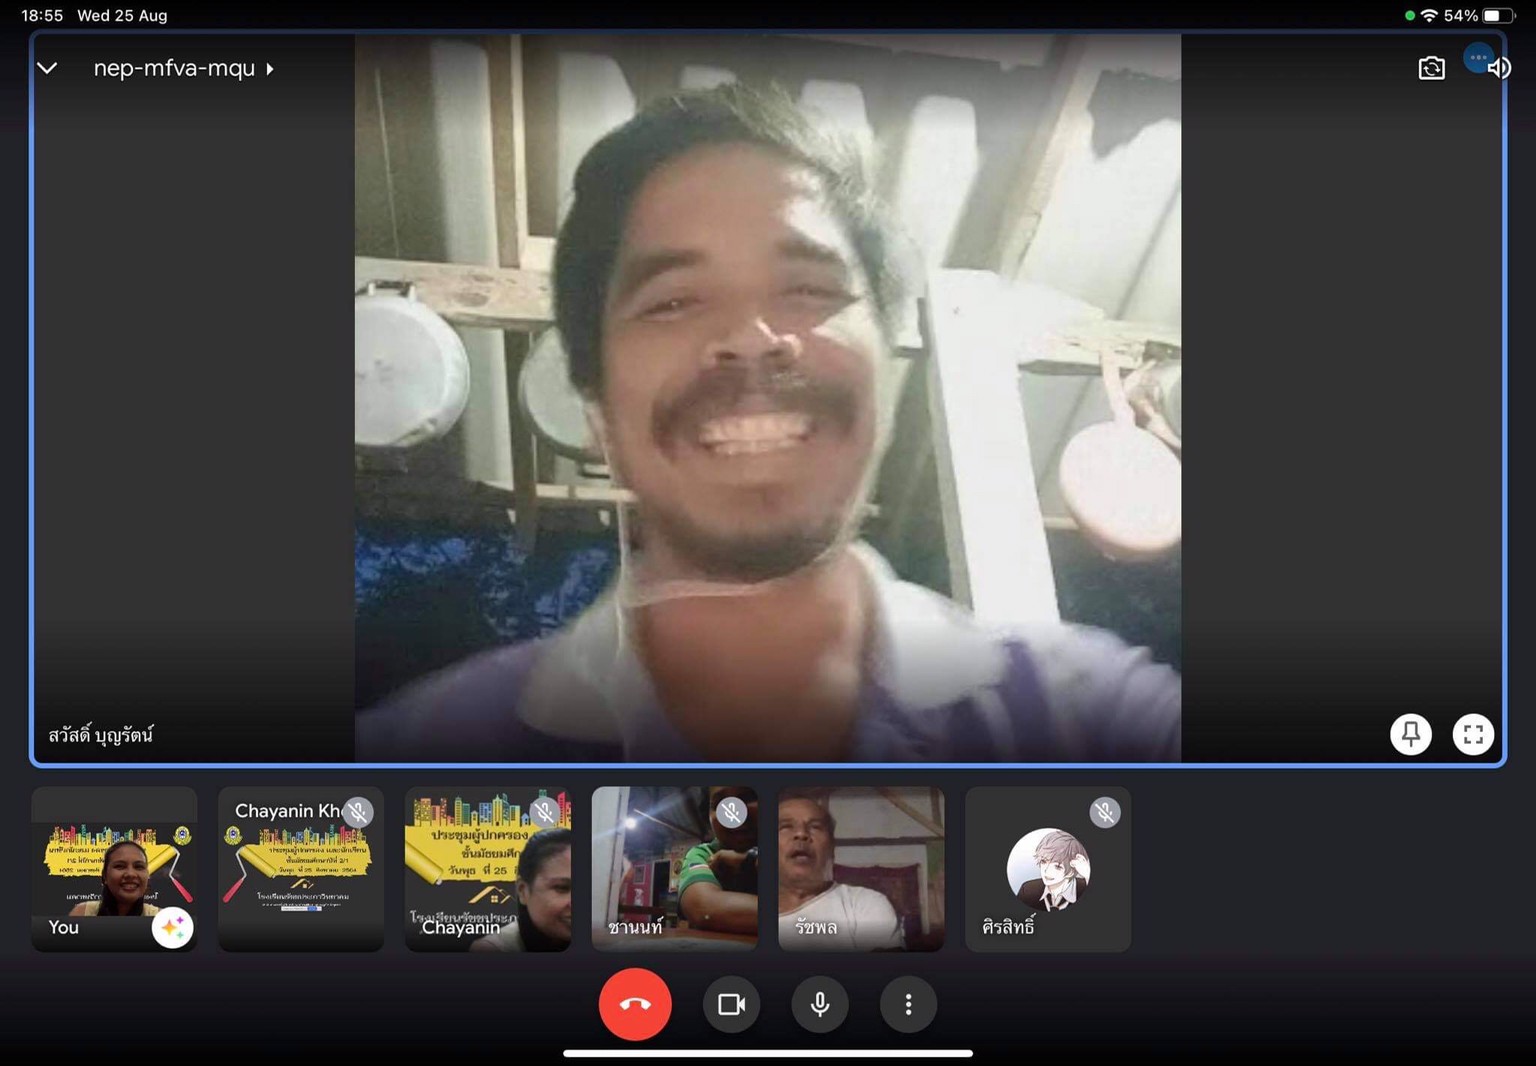Screen dimensions: 1536x1066
Task: Enter fullscreen for the main video
Action: click(1472, 734)
